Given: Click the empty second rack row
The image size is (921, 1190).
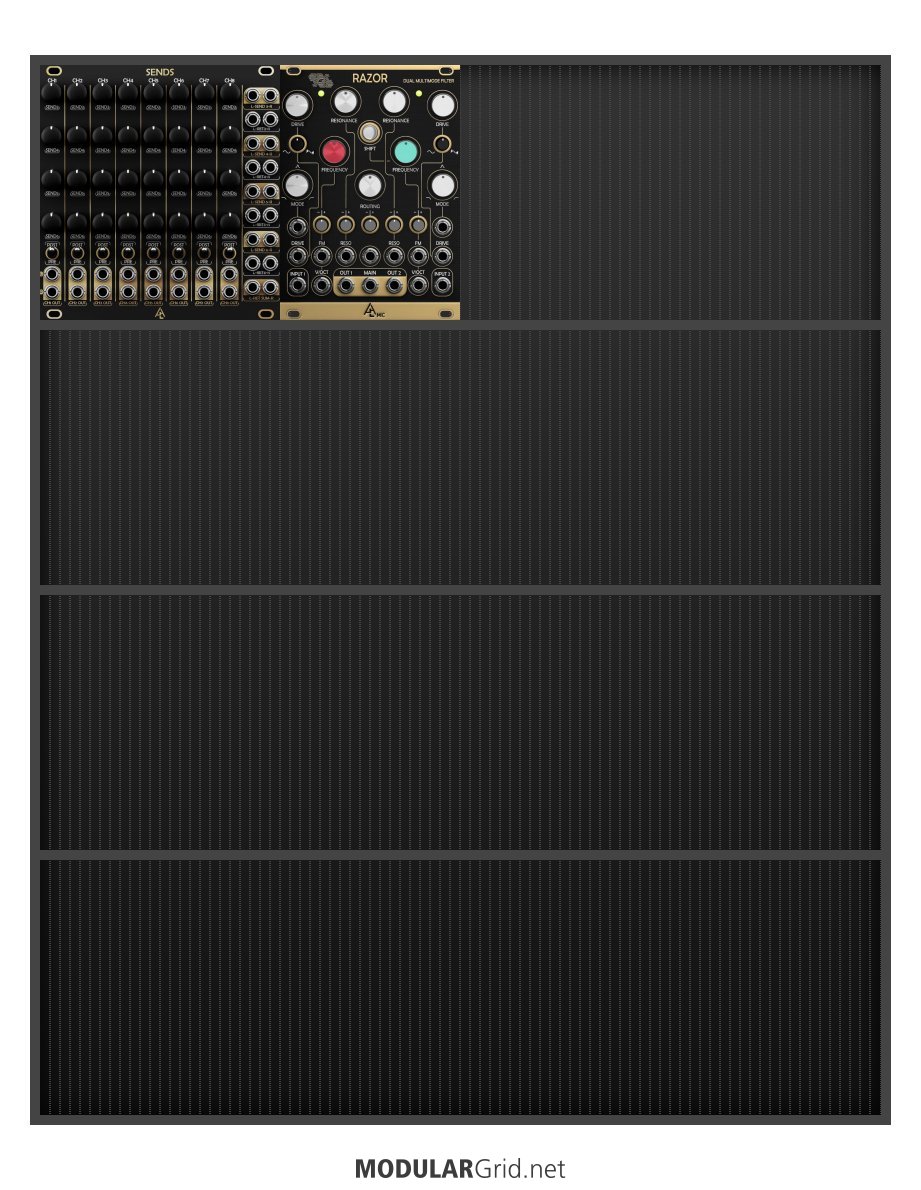Looking at the screenshot, I should tap(460, 458).
